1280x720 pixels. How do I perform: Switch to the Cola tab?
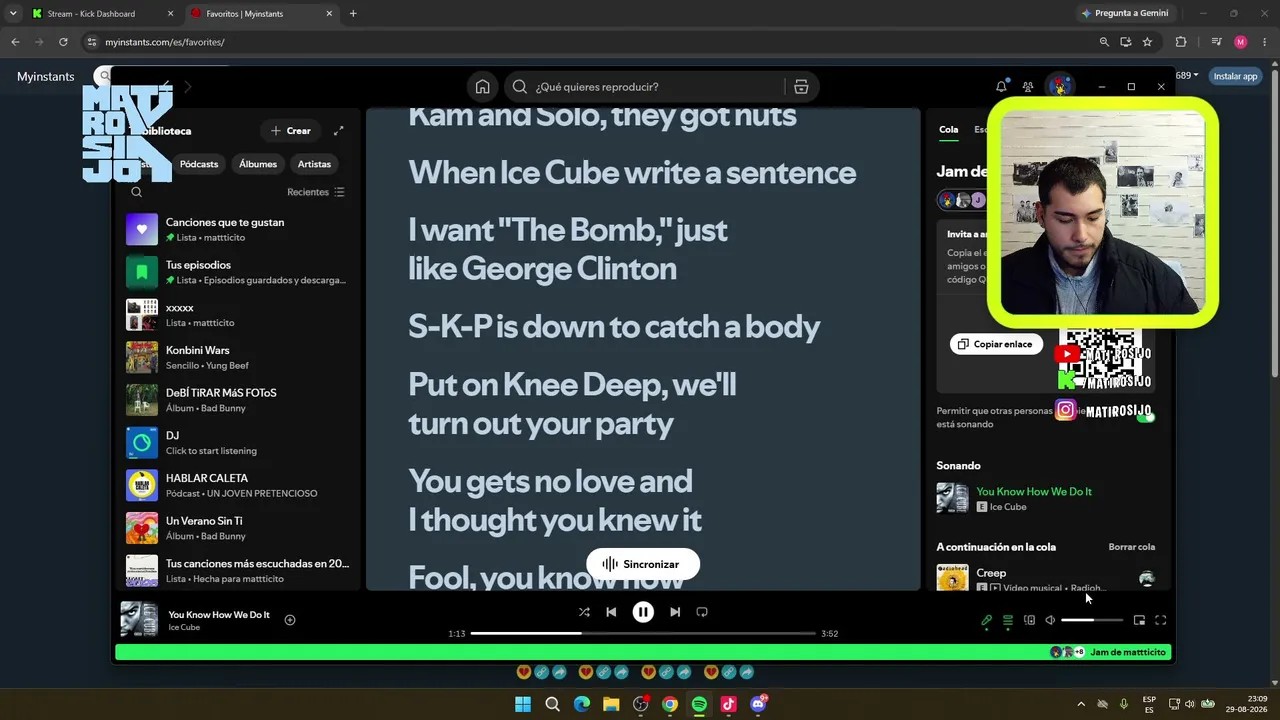948,130
